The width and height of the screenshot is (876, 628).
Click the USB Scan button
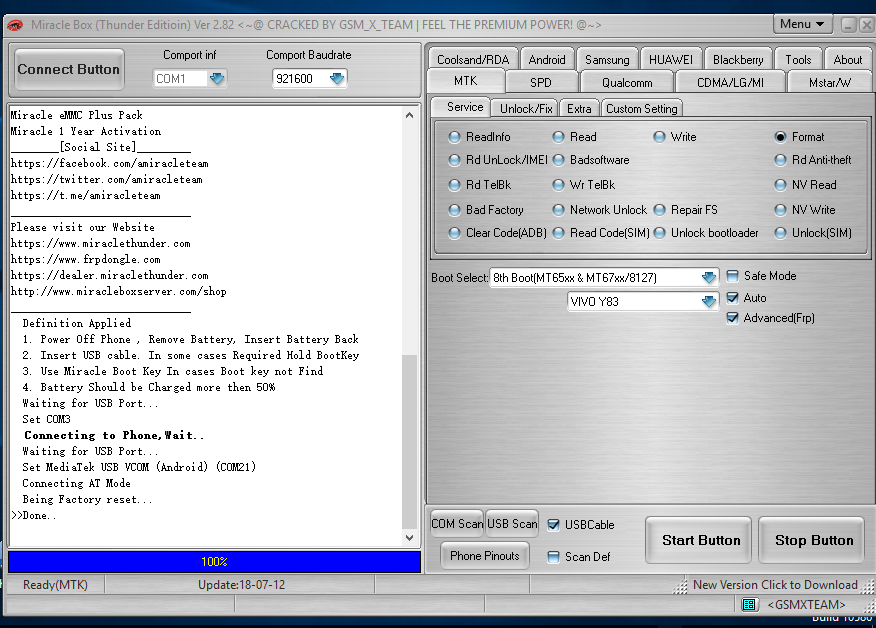[x=512, y=524]
